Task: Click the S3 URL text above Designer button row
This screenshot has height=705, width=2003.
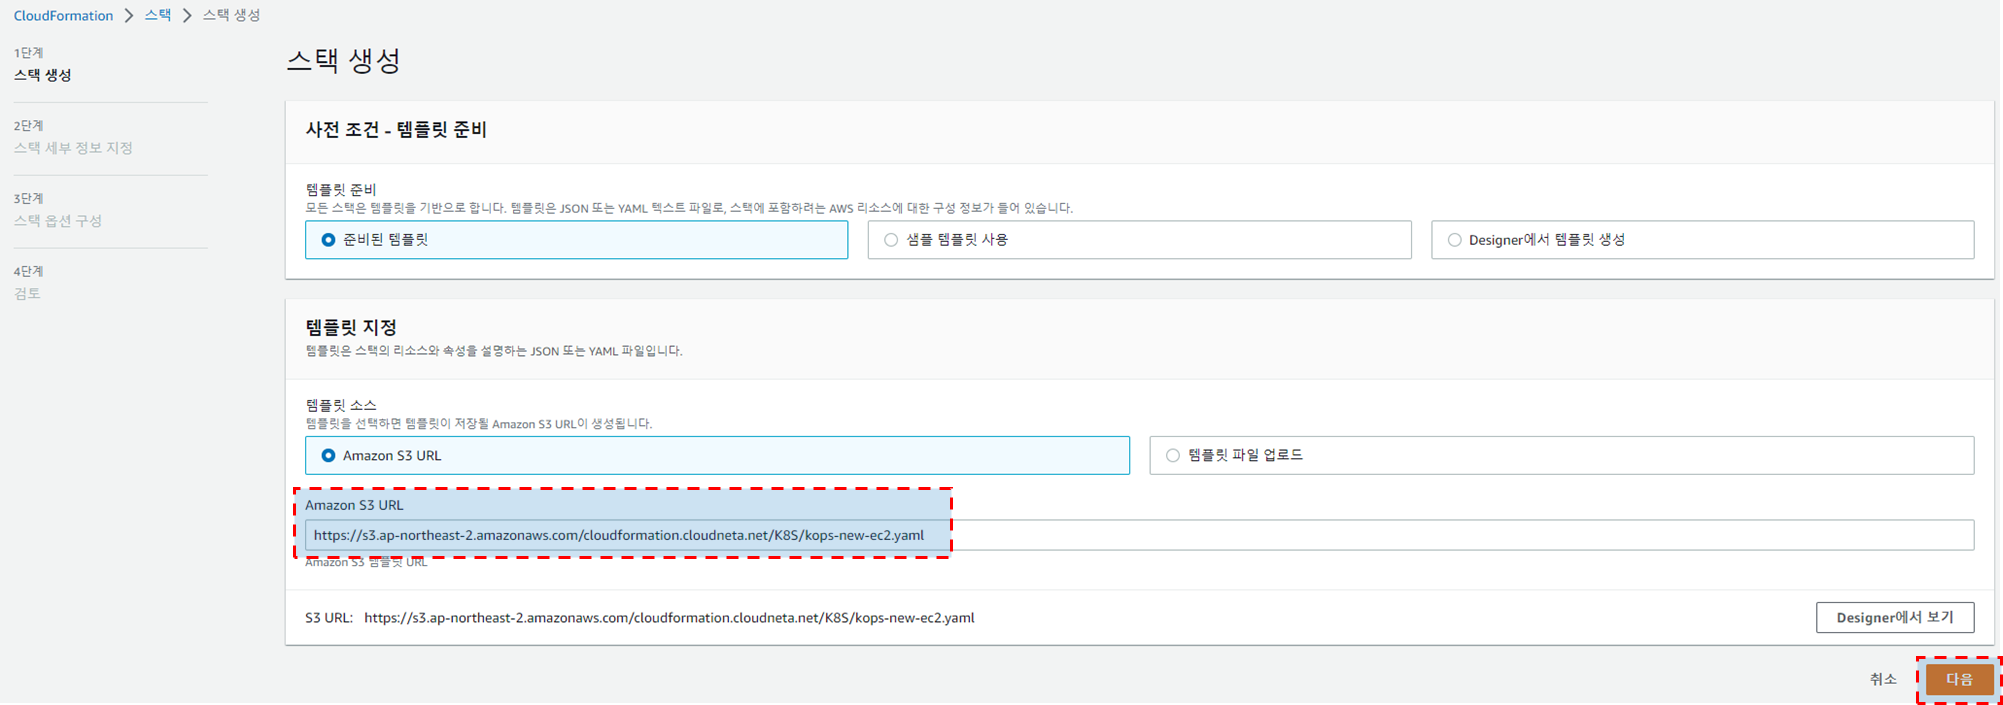Action: [x=668, y=618]
